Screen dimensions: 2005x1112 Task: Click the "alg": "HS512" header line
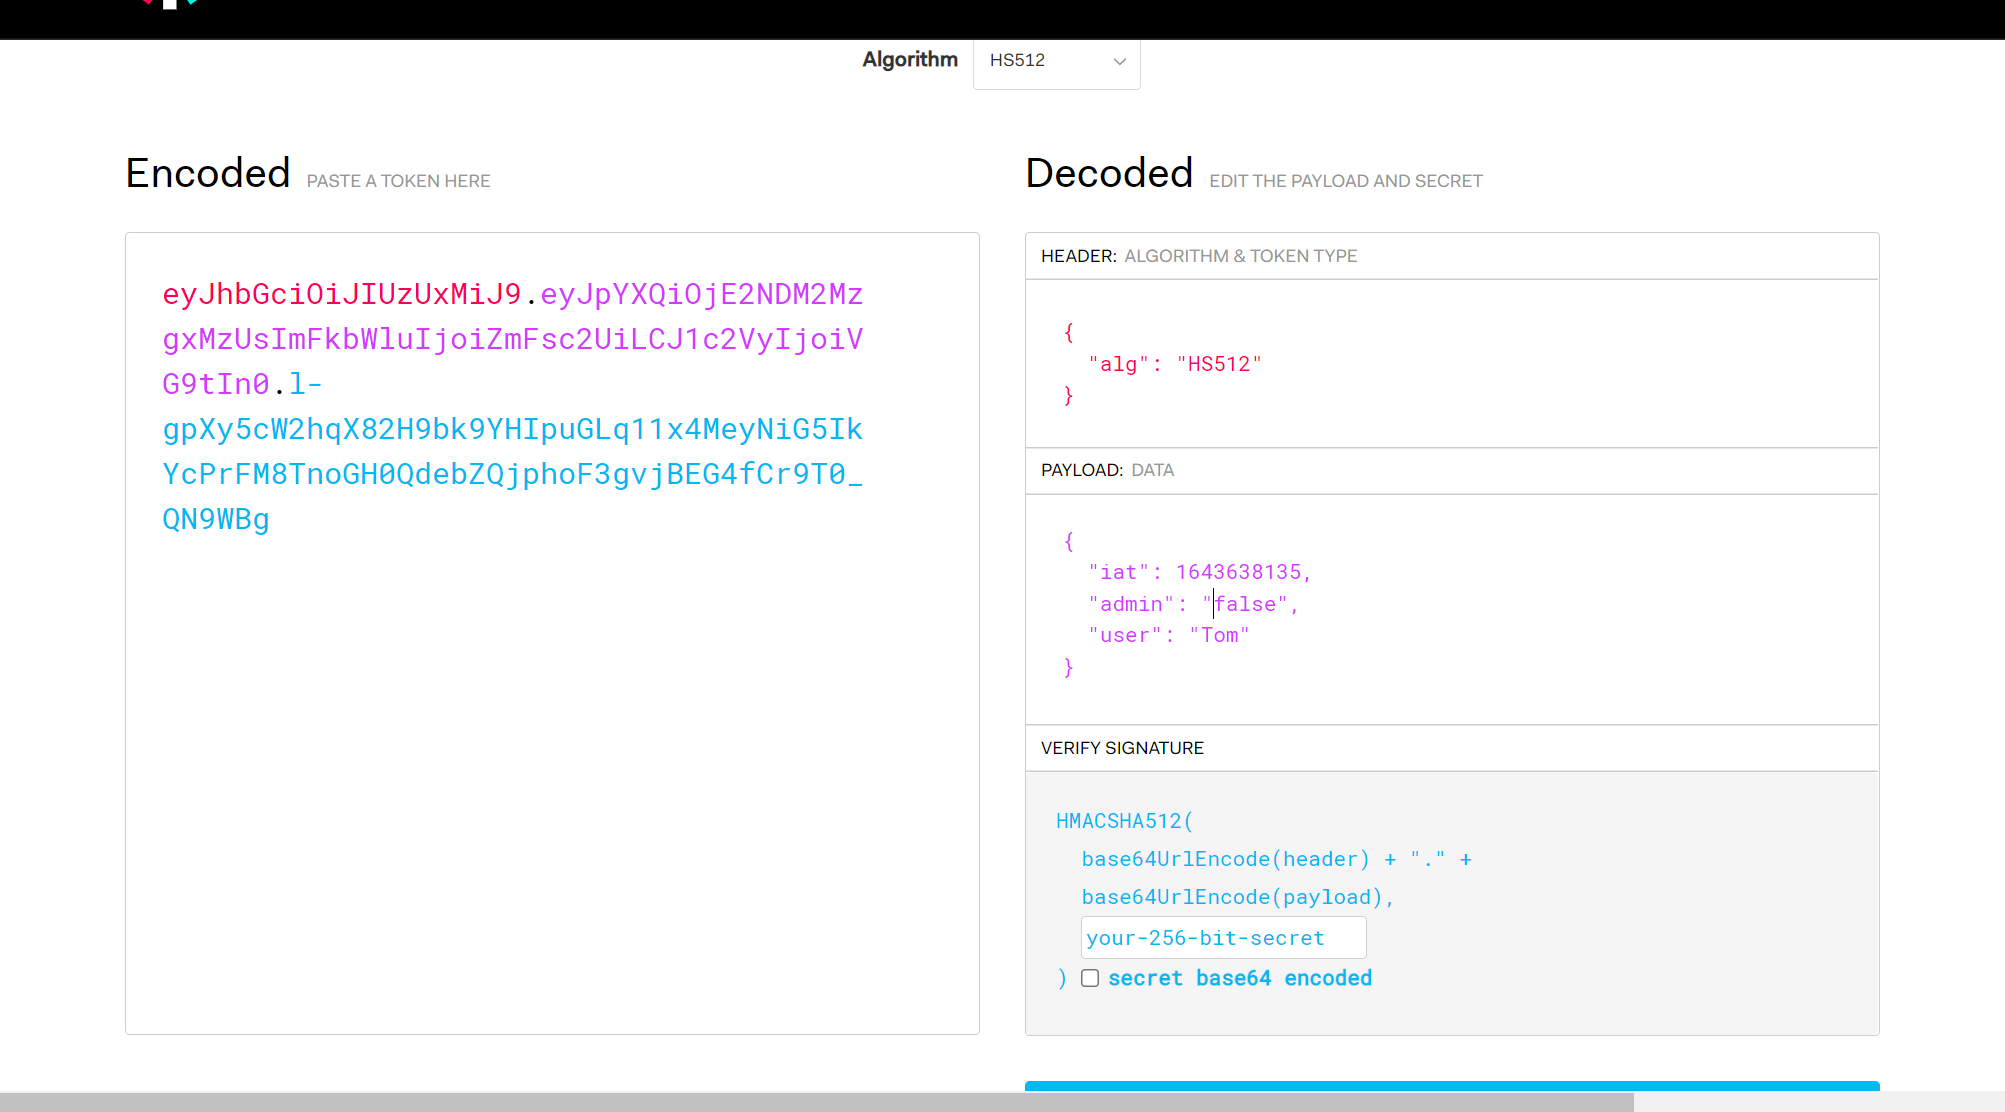point(1175,364)
